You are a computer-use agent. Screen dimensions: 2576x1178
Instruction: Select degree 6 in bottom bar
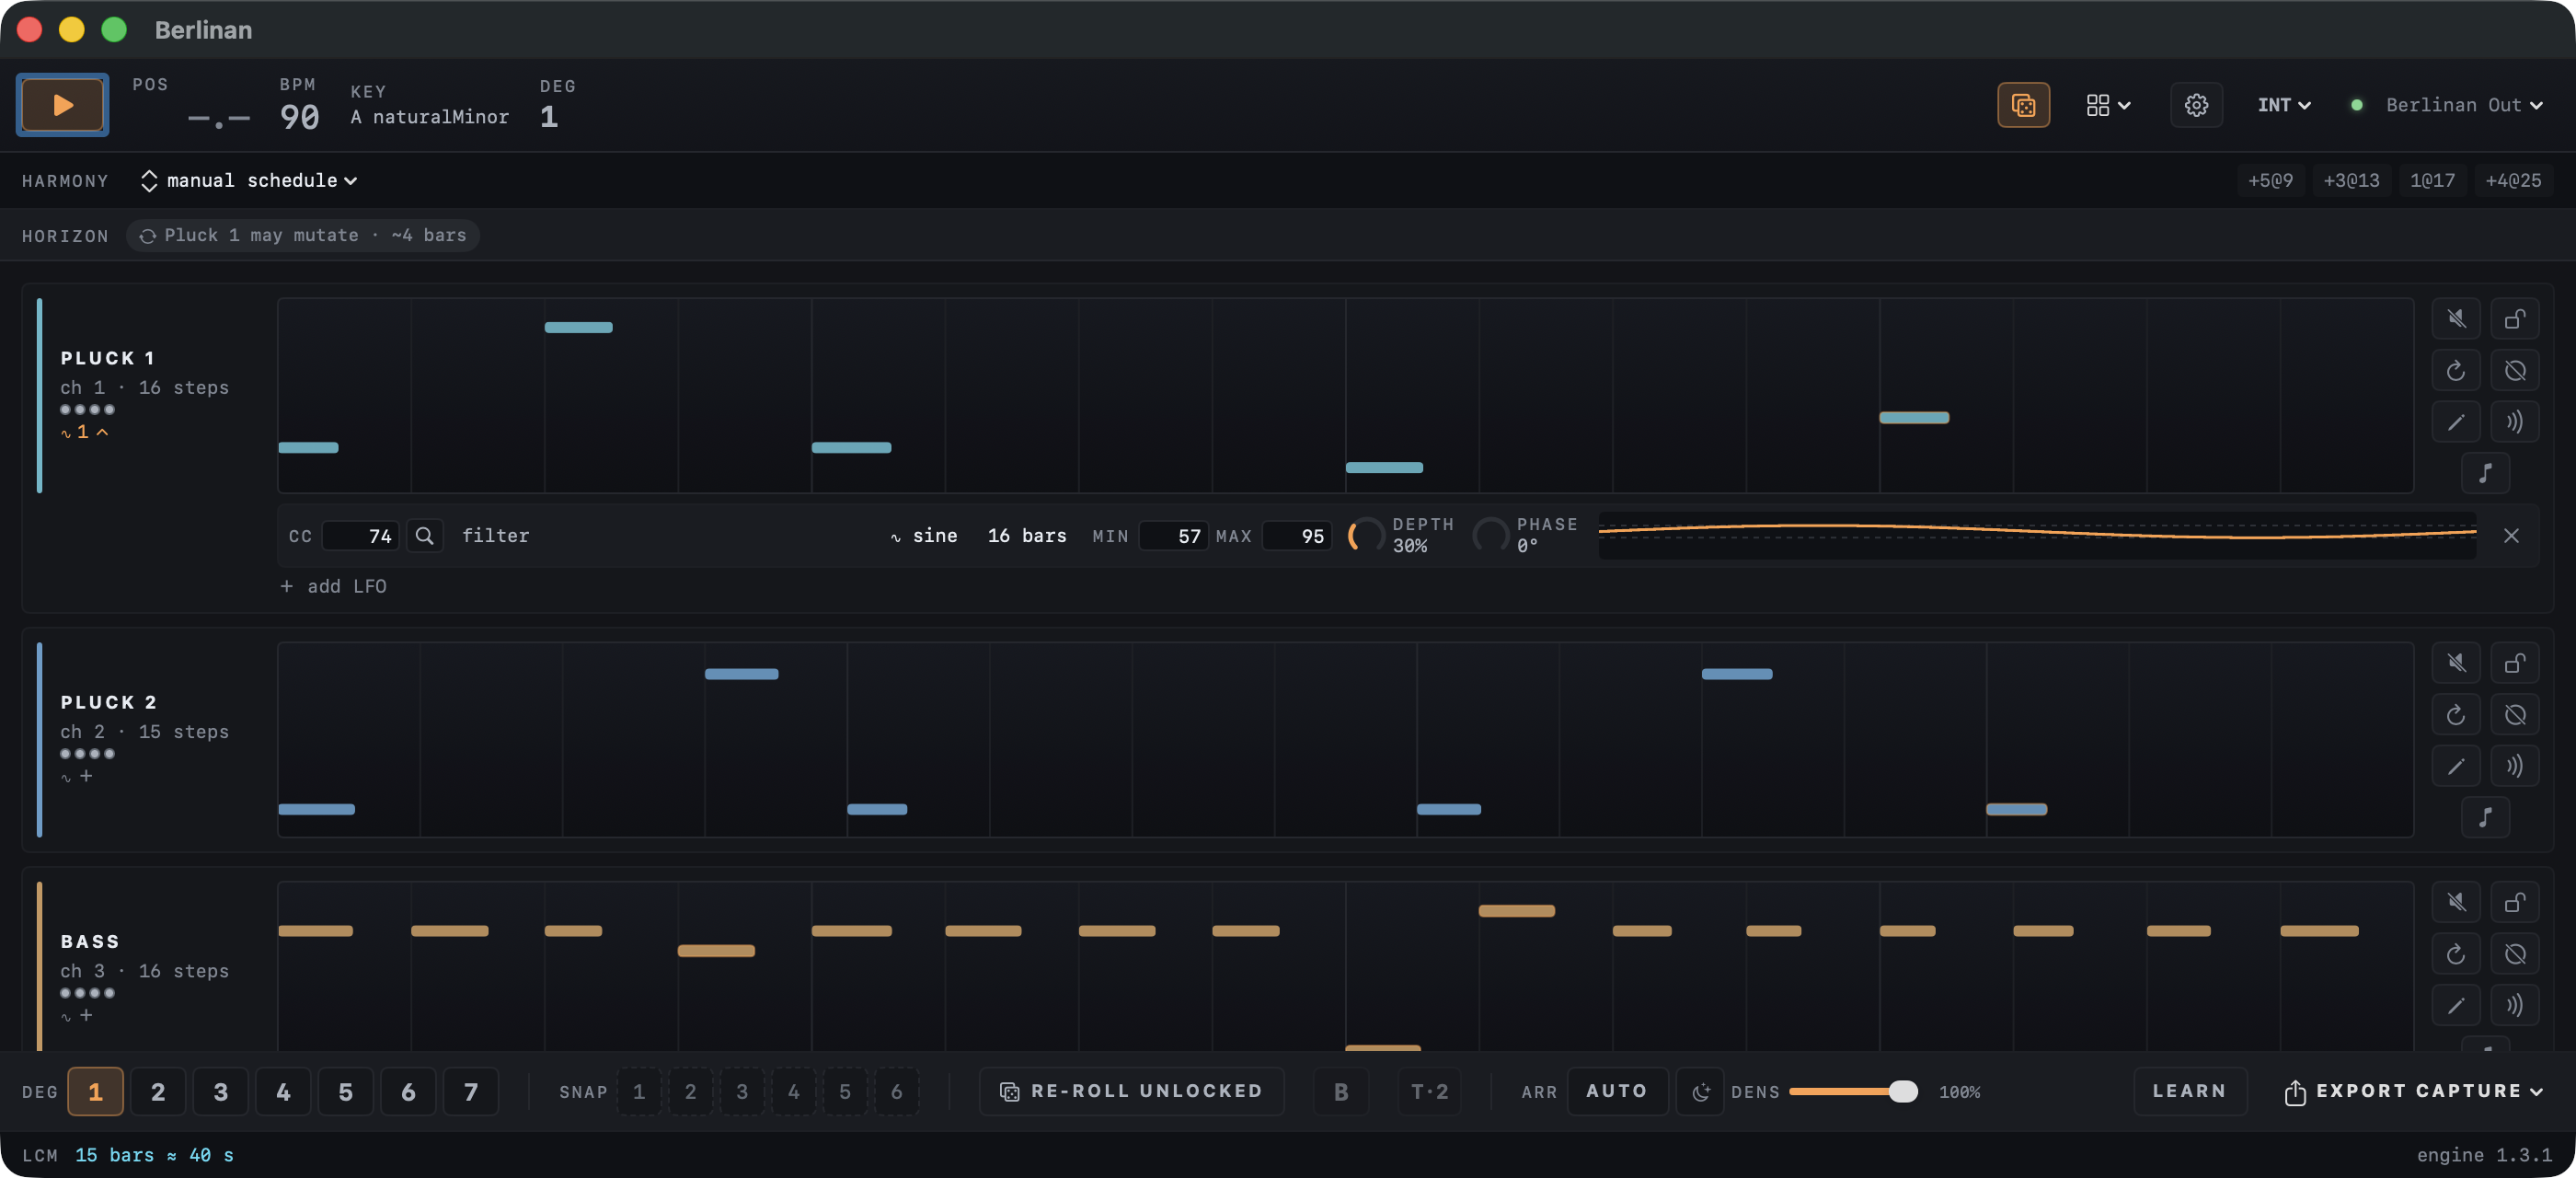pos(408,1092)
